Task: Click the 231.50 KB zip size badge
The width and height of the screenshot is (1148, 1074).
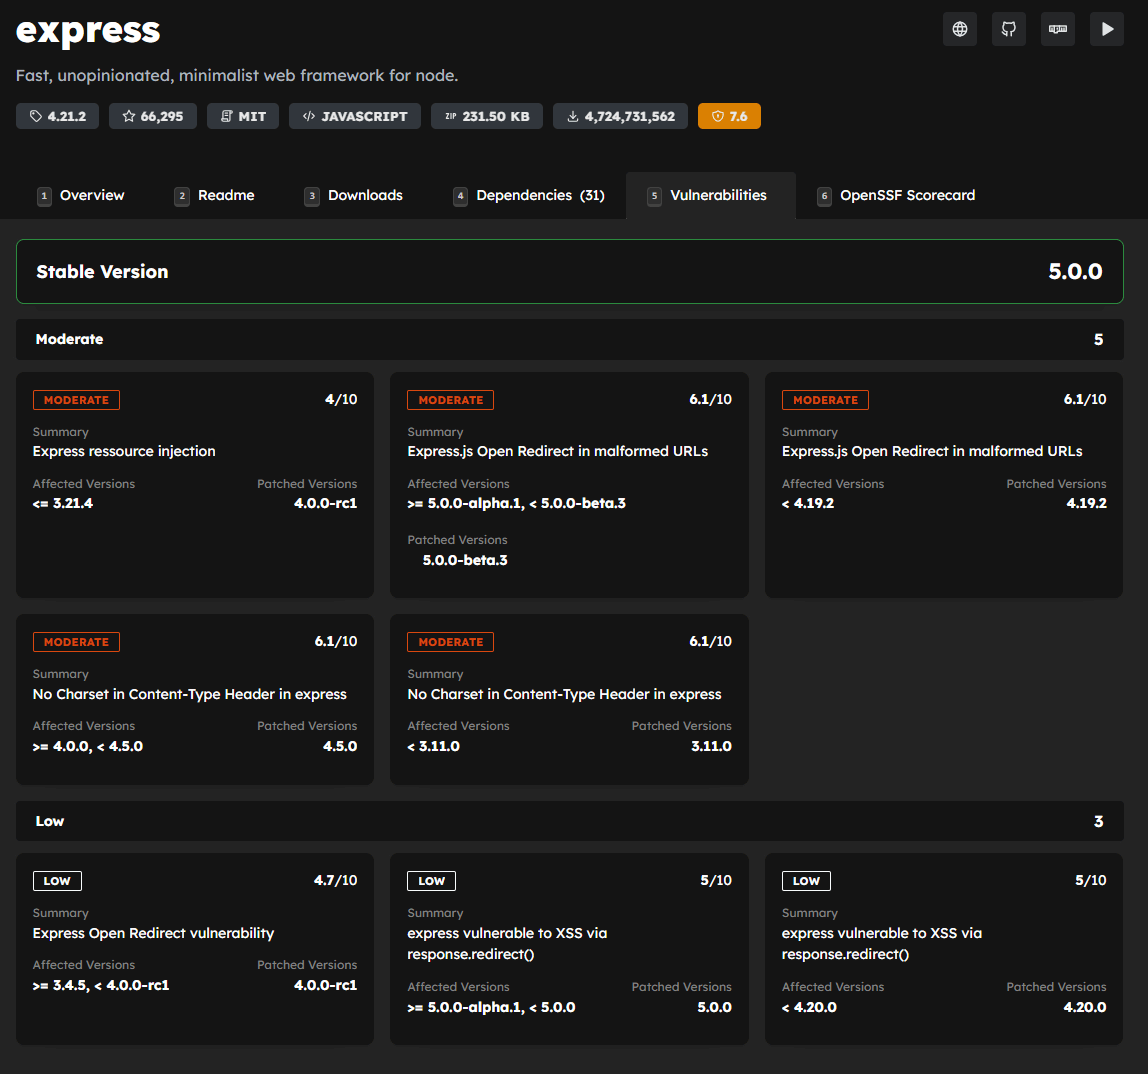Action: [x=487, y=116]
